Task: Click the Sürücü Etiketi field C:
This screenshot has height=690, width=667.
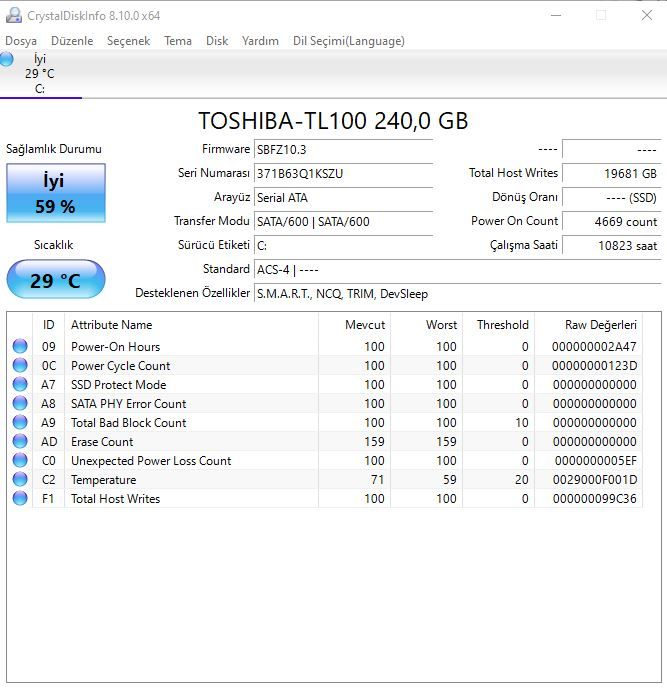Action: pos(344,246)
